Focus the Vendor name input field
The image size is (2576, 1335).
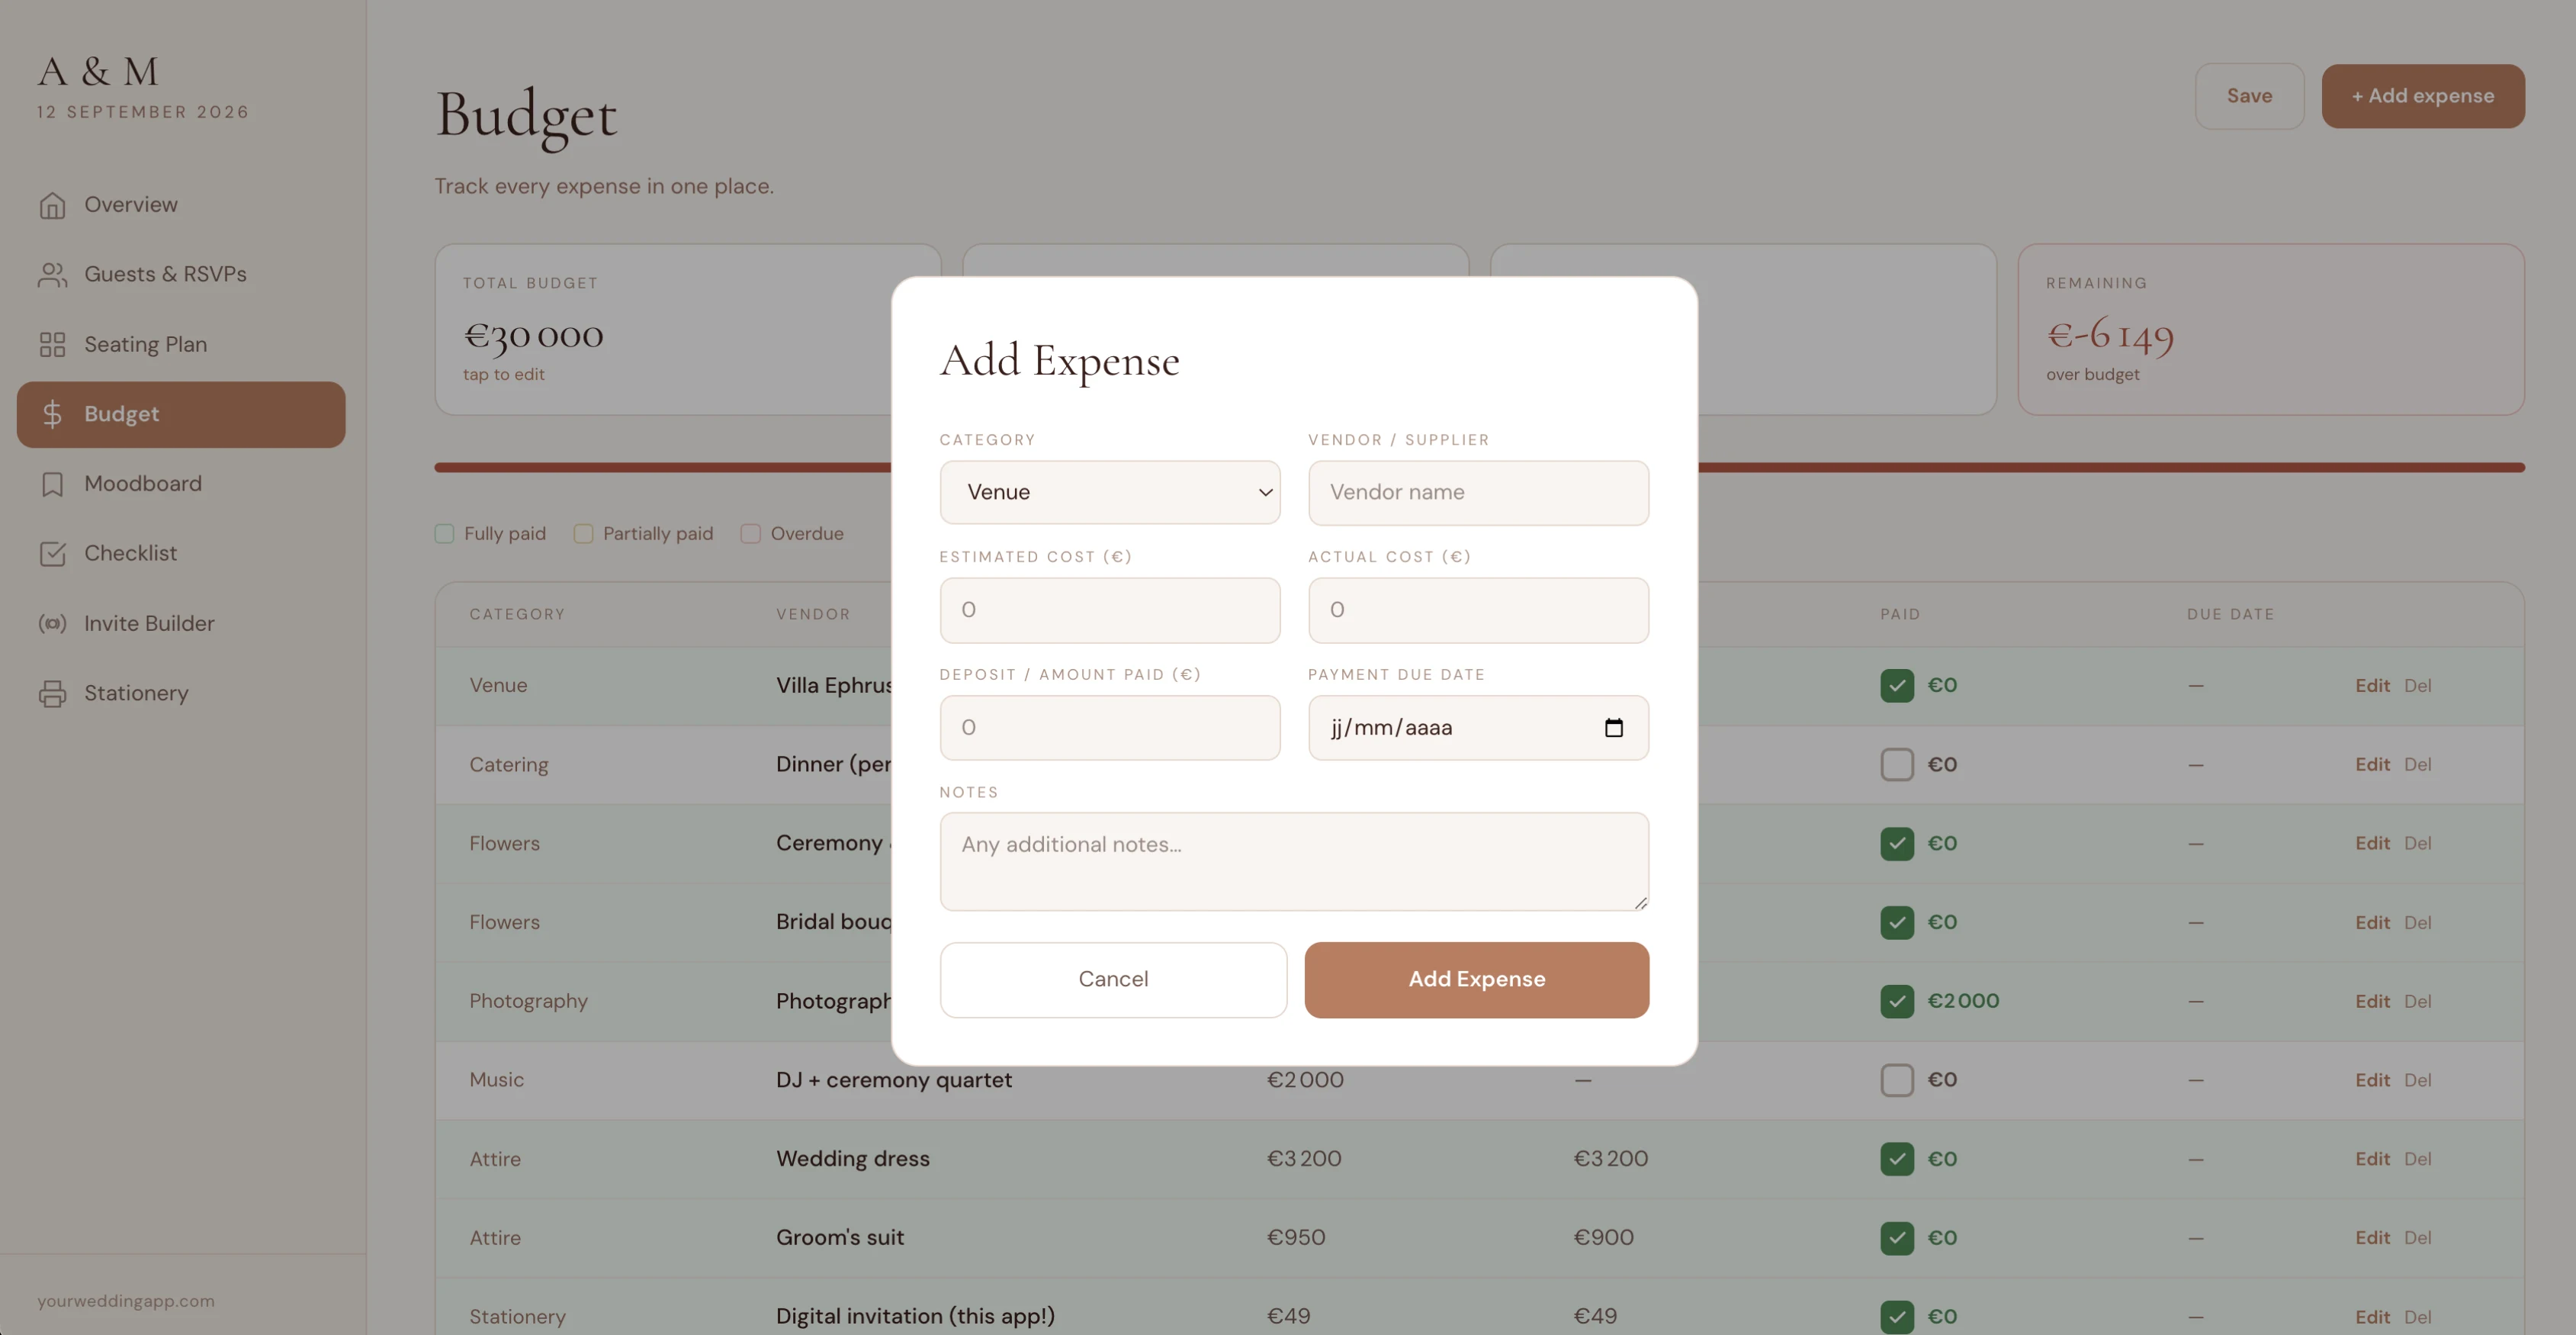tap(1478, 492)
